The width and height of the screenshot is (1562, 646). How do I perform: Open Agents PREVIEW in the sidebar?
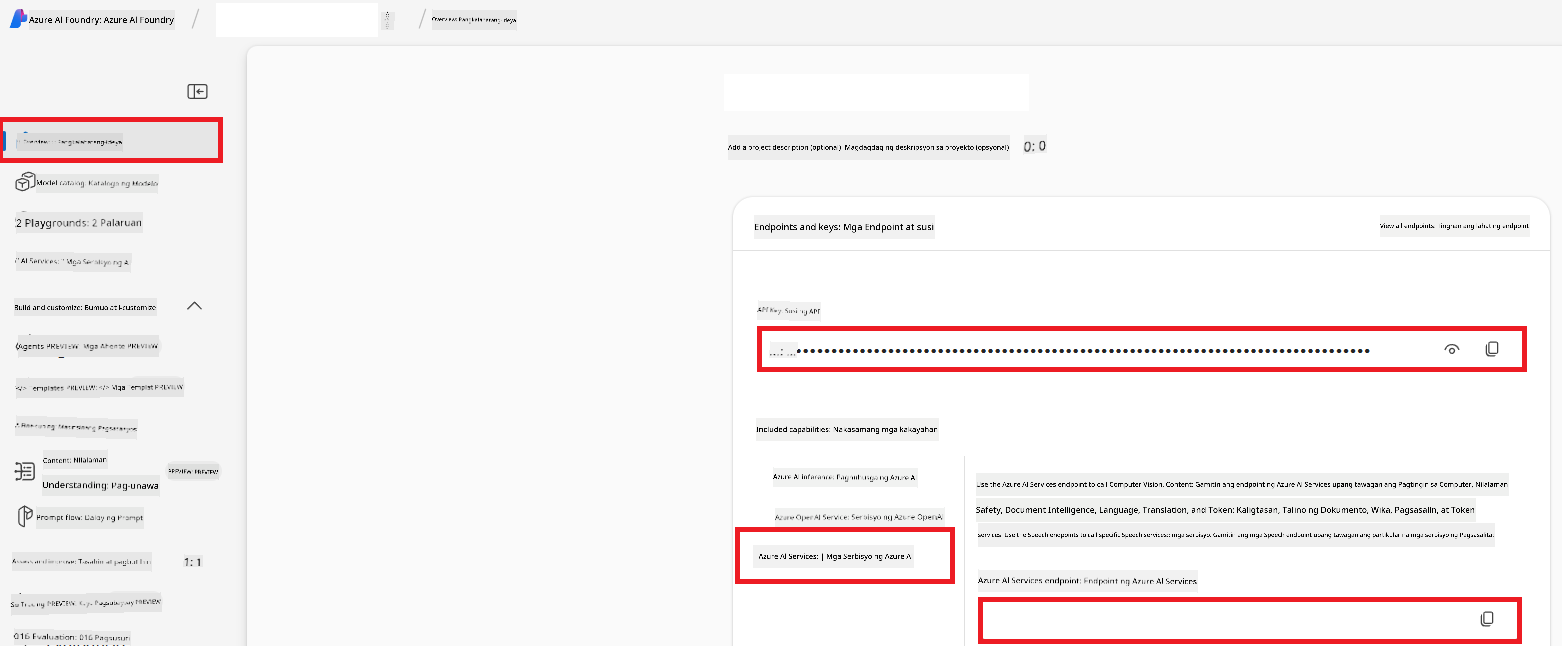[87, 347]
